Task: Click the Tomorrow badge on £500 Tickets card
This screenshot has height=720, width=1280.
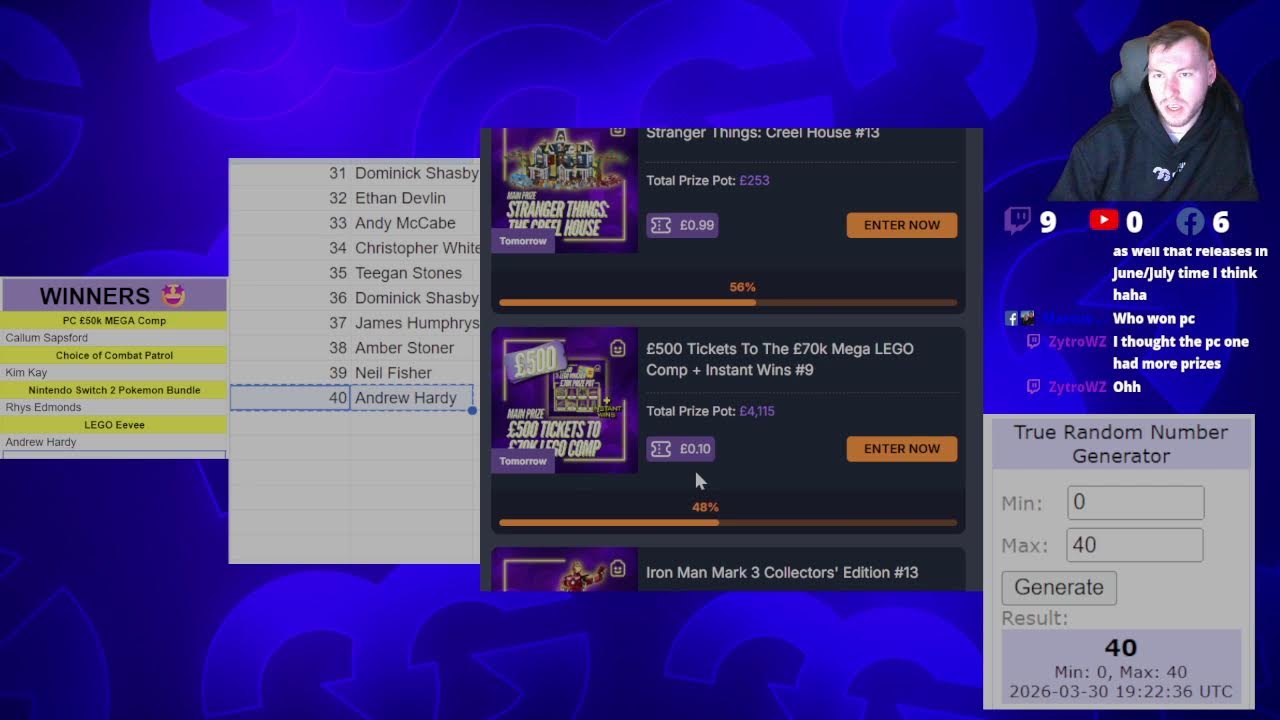Action: point(523,461)
